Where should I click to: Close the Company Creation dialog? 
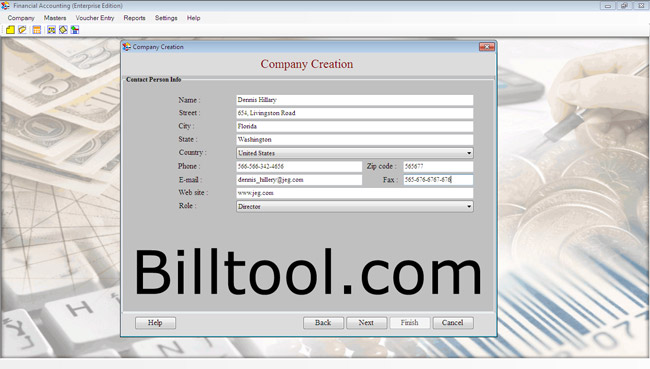(487, 47)
